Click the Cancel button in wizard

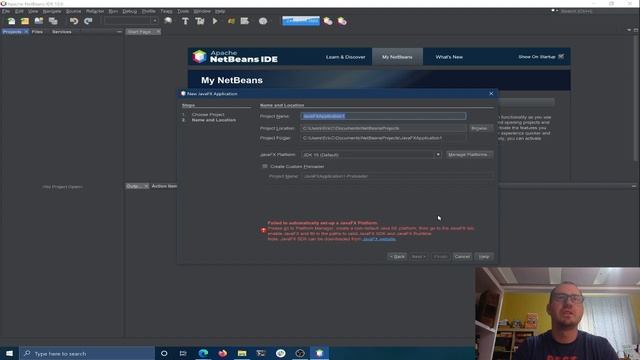click(x=462, y=256)
